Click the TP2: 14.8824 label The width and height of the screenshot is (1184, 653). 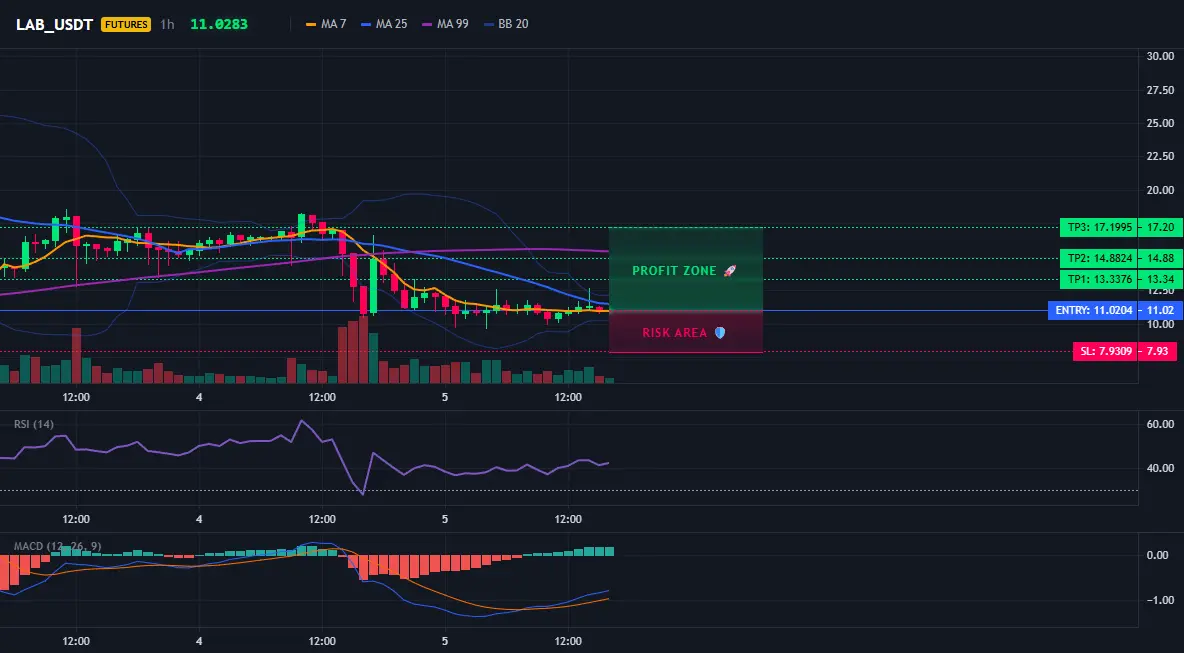(1099, 258)
